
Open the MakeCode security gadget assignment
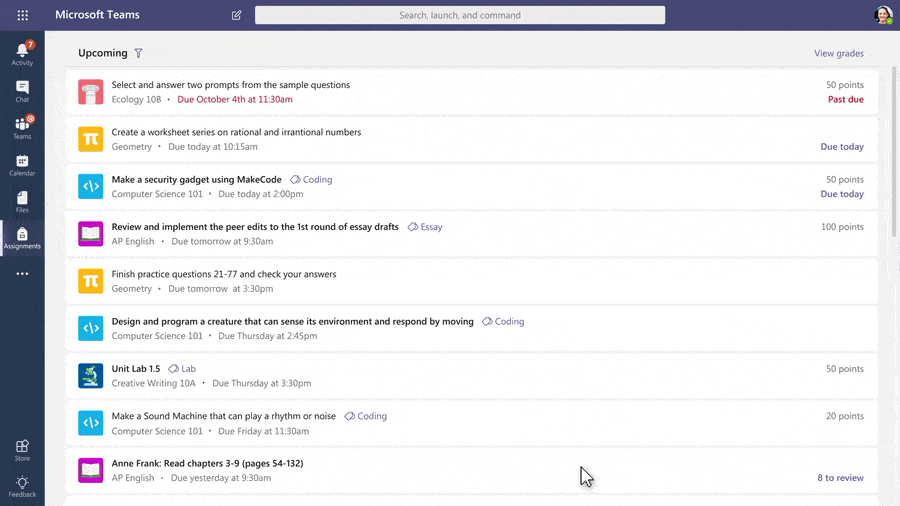197,180
